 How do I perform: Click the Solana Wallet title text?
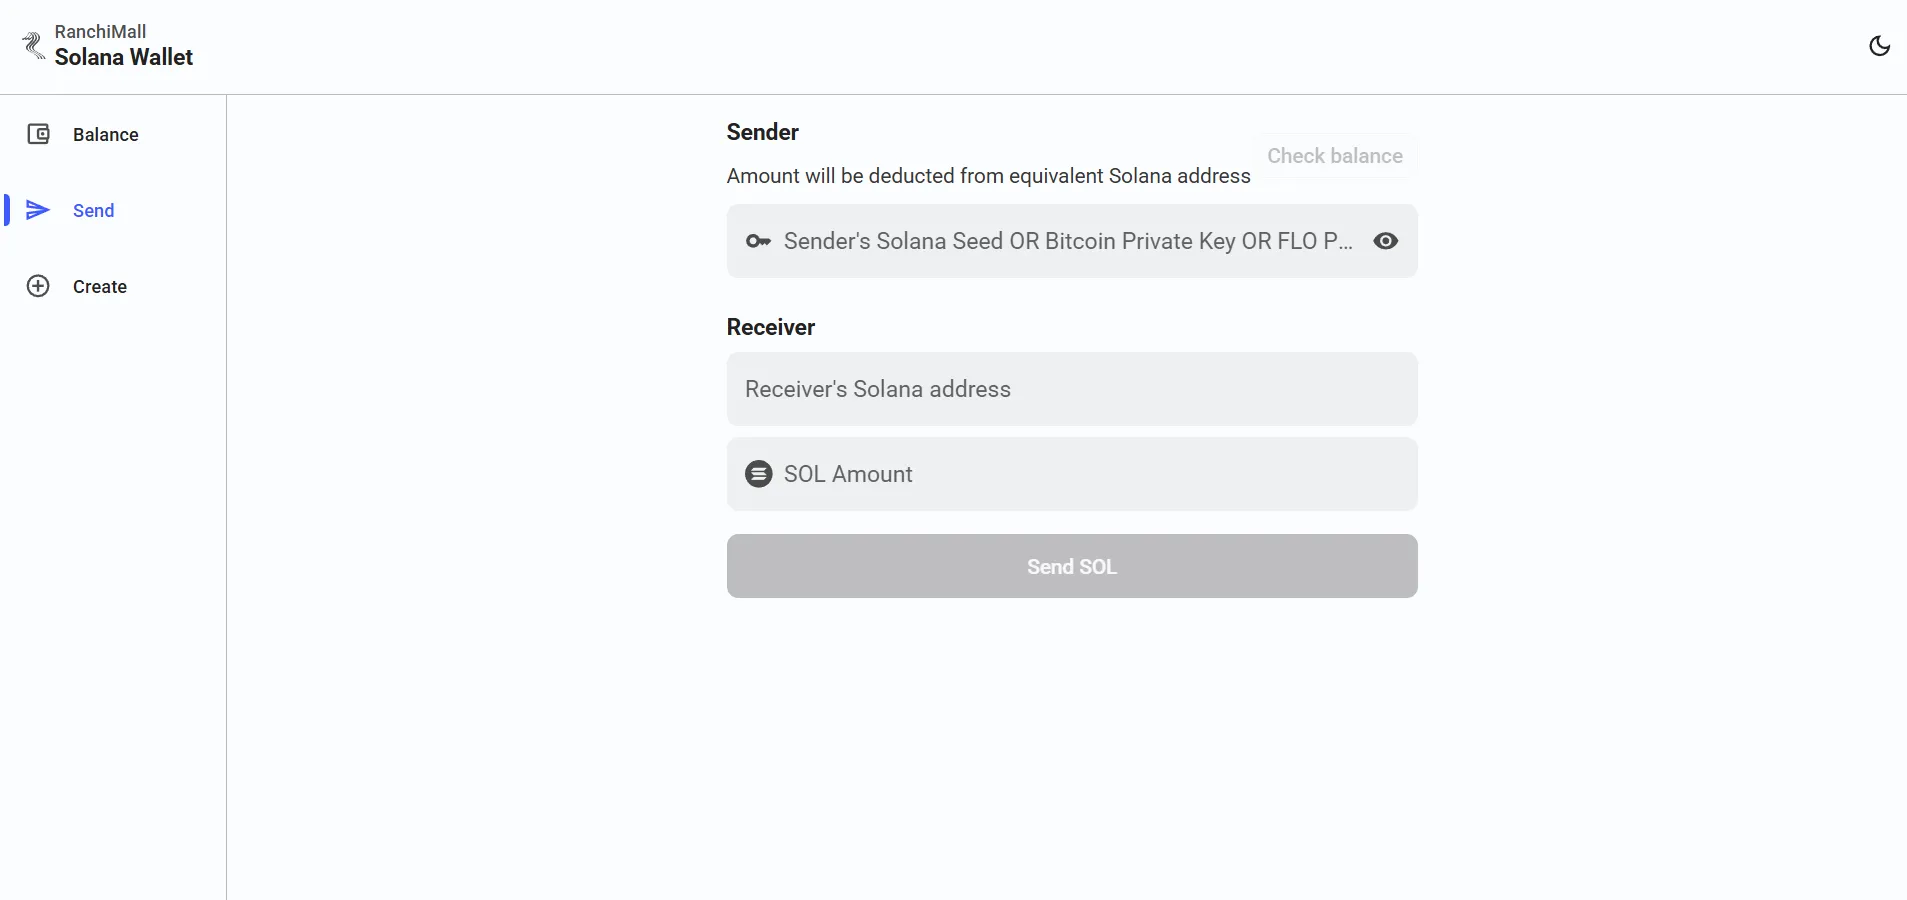point(124,58)
